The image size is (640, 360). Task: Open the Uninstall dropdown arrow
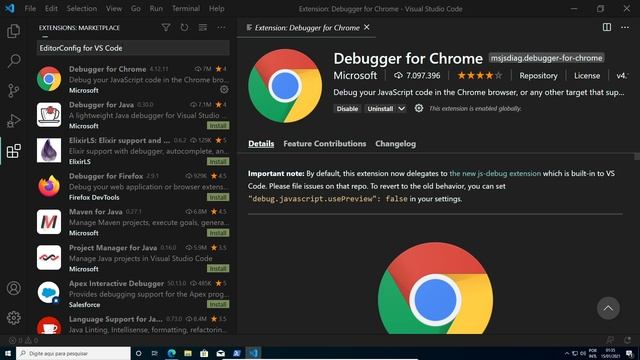click(x=402, y=109)
